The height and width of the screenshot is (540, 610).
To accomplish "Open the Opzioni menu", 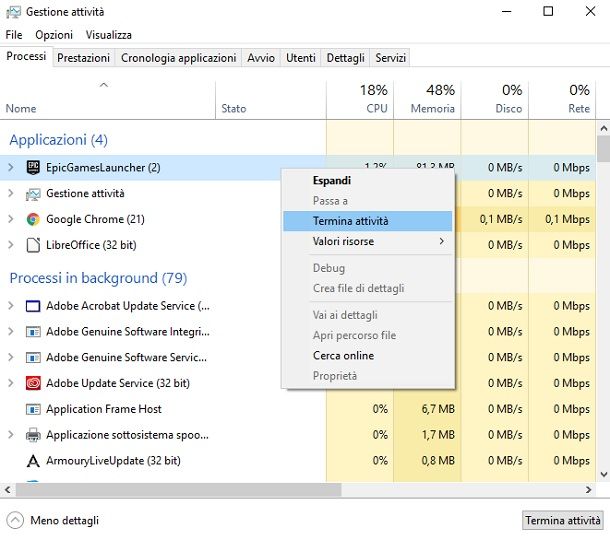I will [54, 35].
